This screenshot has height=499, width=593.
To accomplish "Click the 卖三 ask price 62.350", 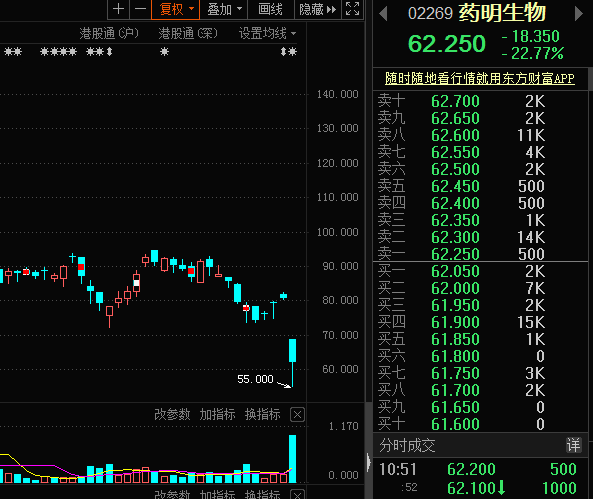I will pyautogui.click(x=455, y=220).
